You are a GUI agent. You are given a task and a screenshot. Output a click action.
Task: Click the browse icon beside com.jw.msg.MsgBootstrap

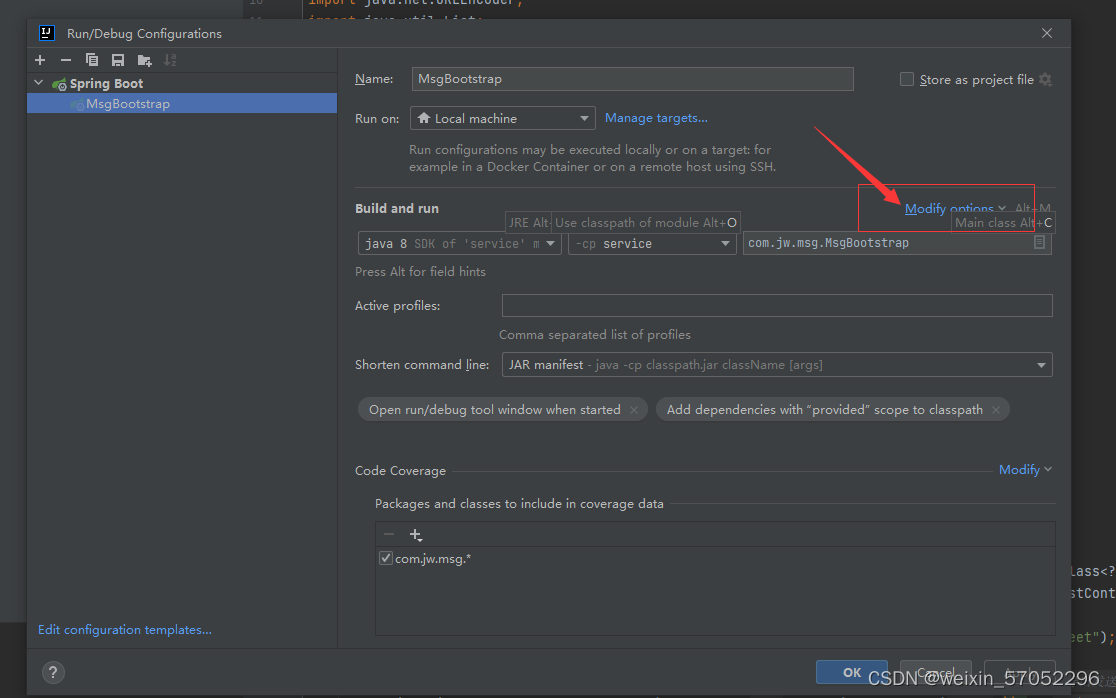pos(1038,242)
